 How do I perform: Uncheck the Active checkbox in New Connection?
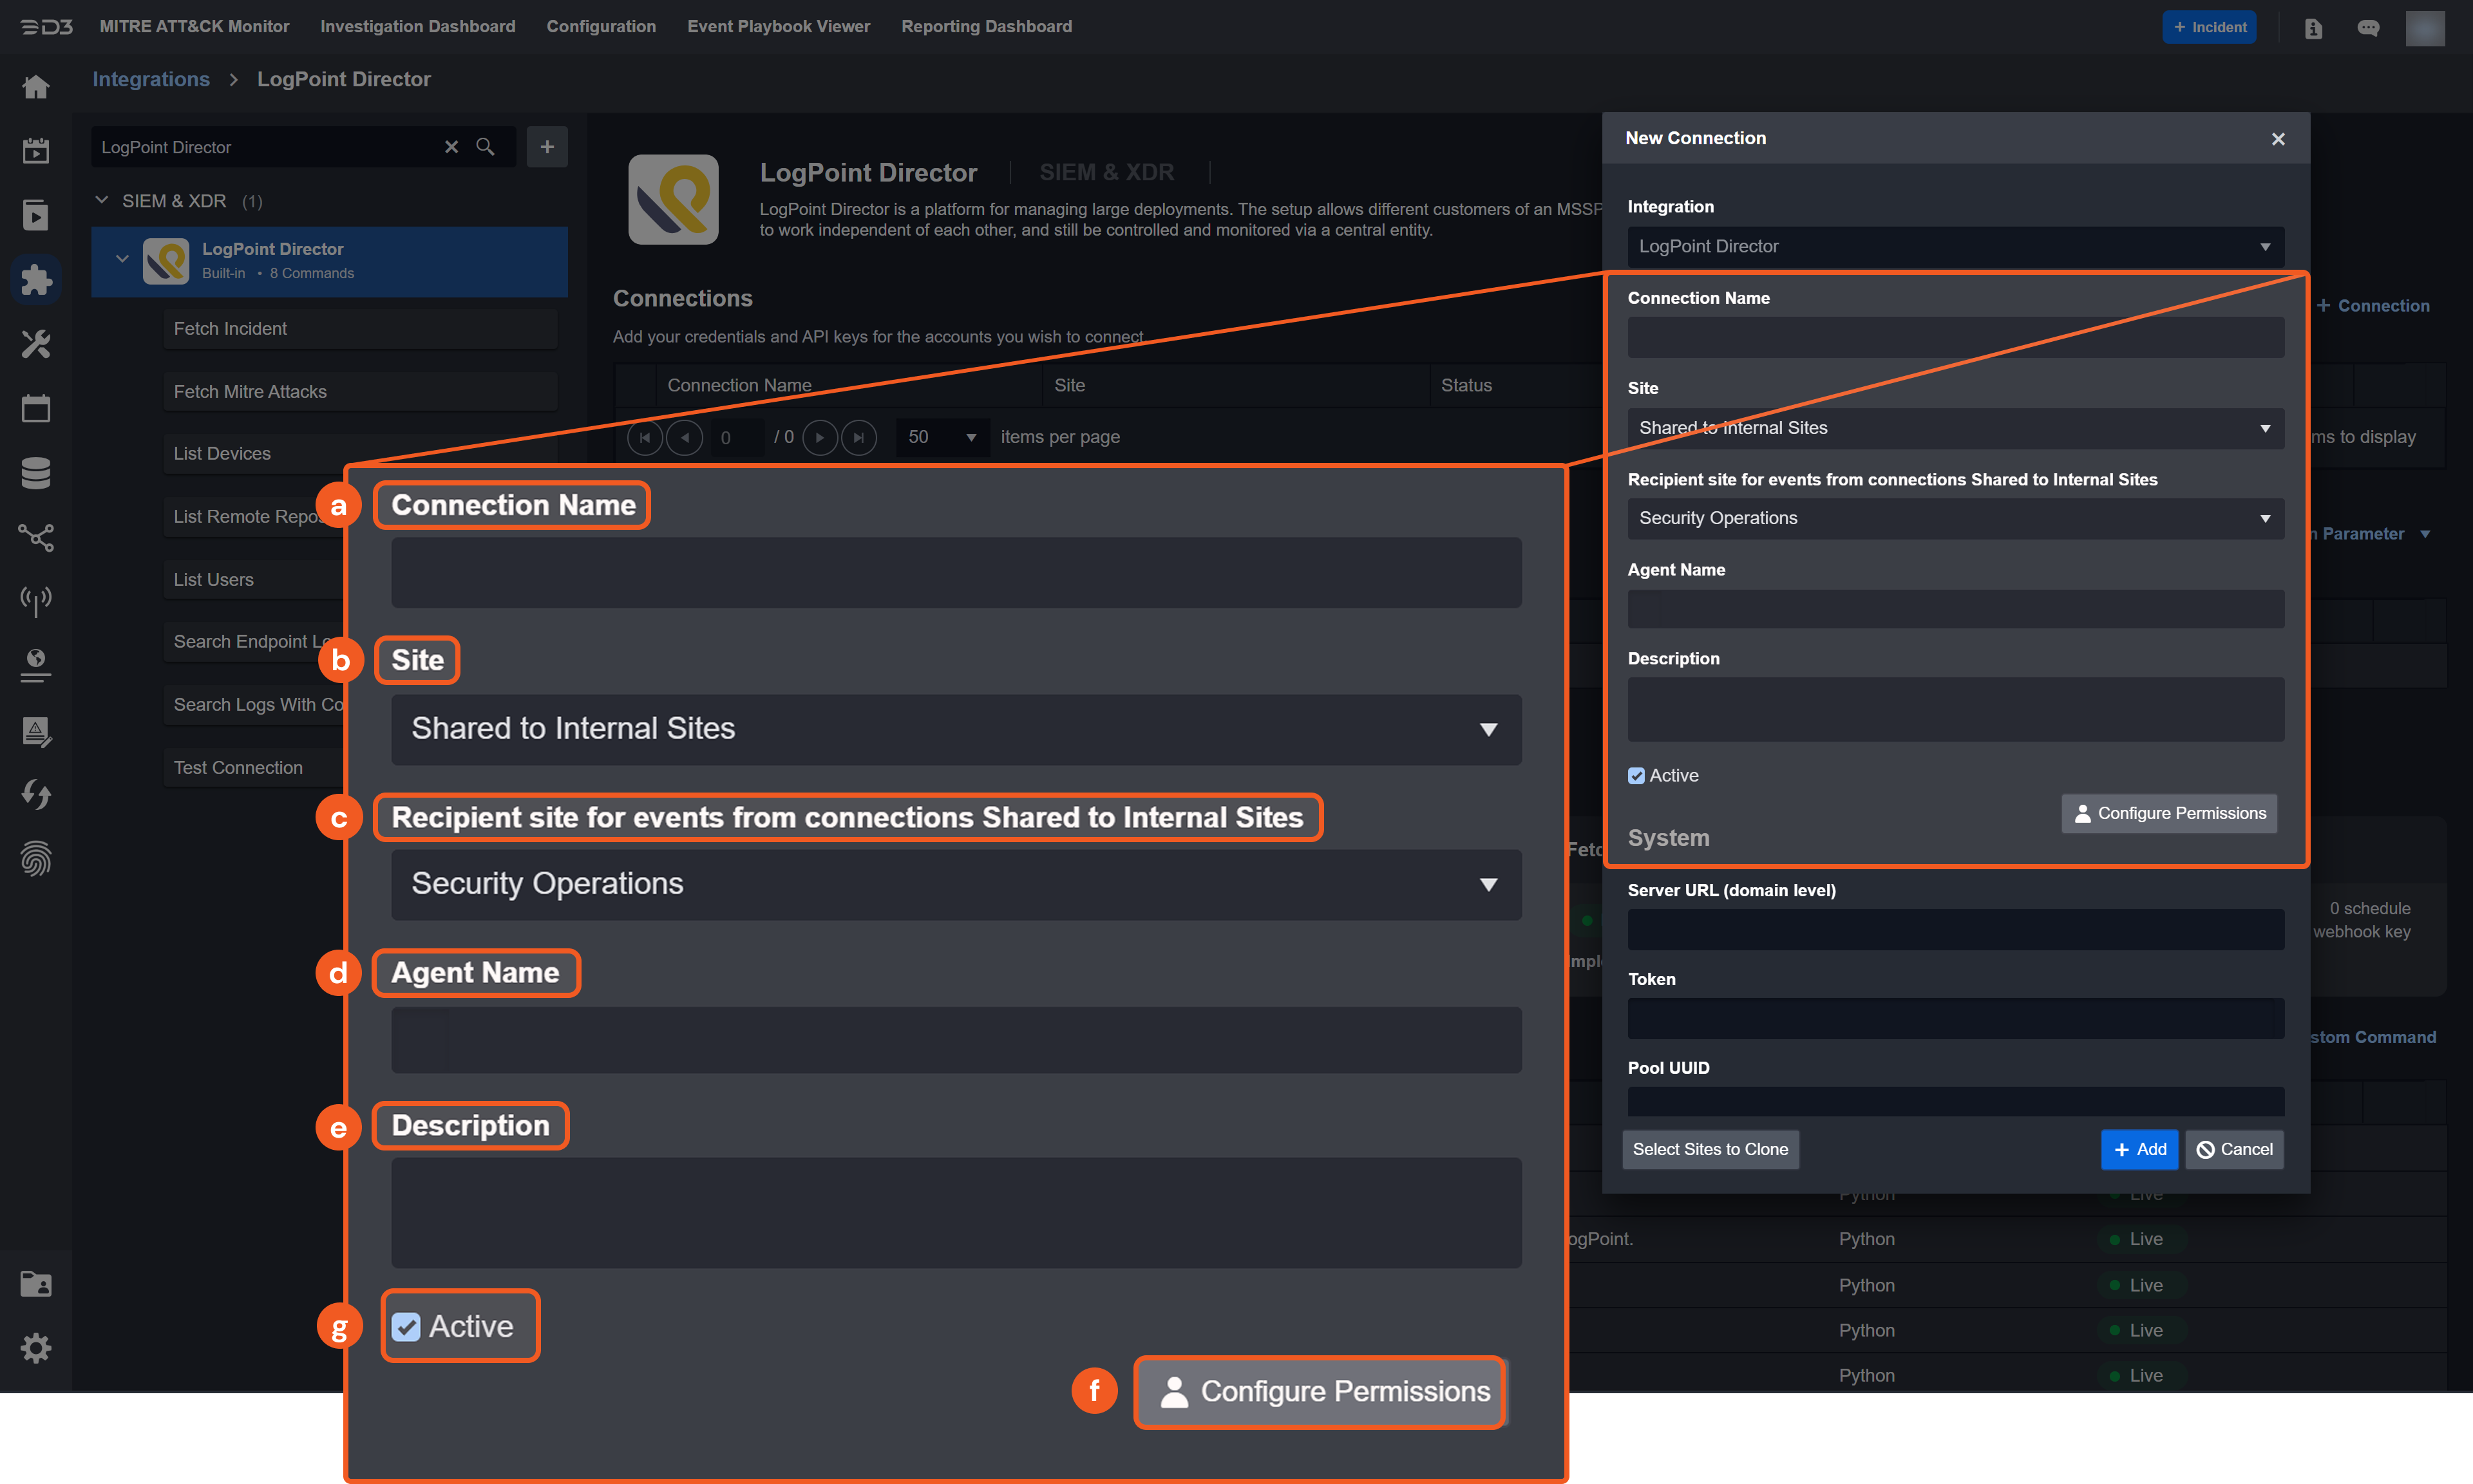click(1636, 776)
